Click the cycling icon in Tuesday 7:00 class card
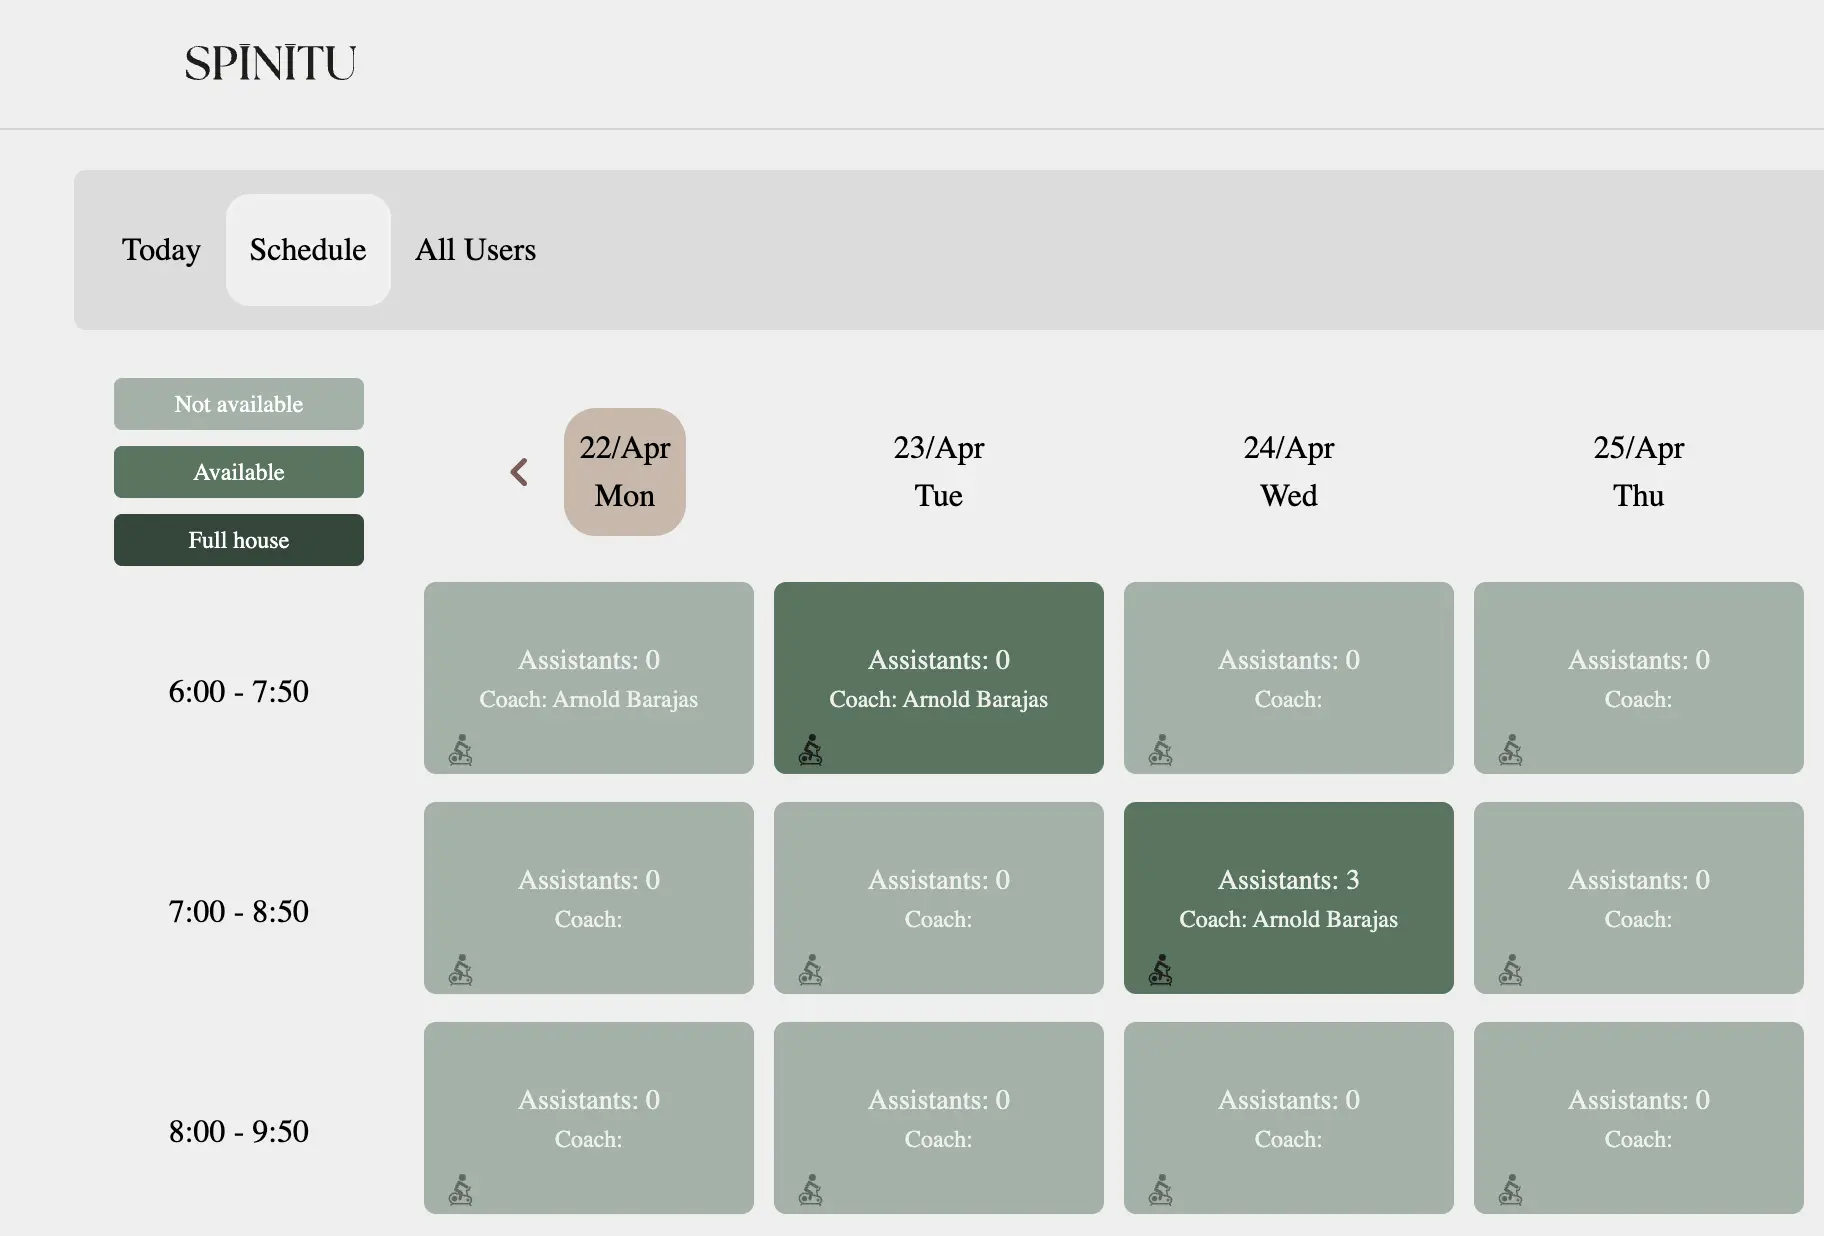Image resolution: width=1824 pixels, height=1236 pixels. (x=811, y=970)
